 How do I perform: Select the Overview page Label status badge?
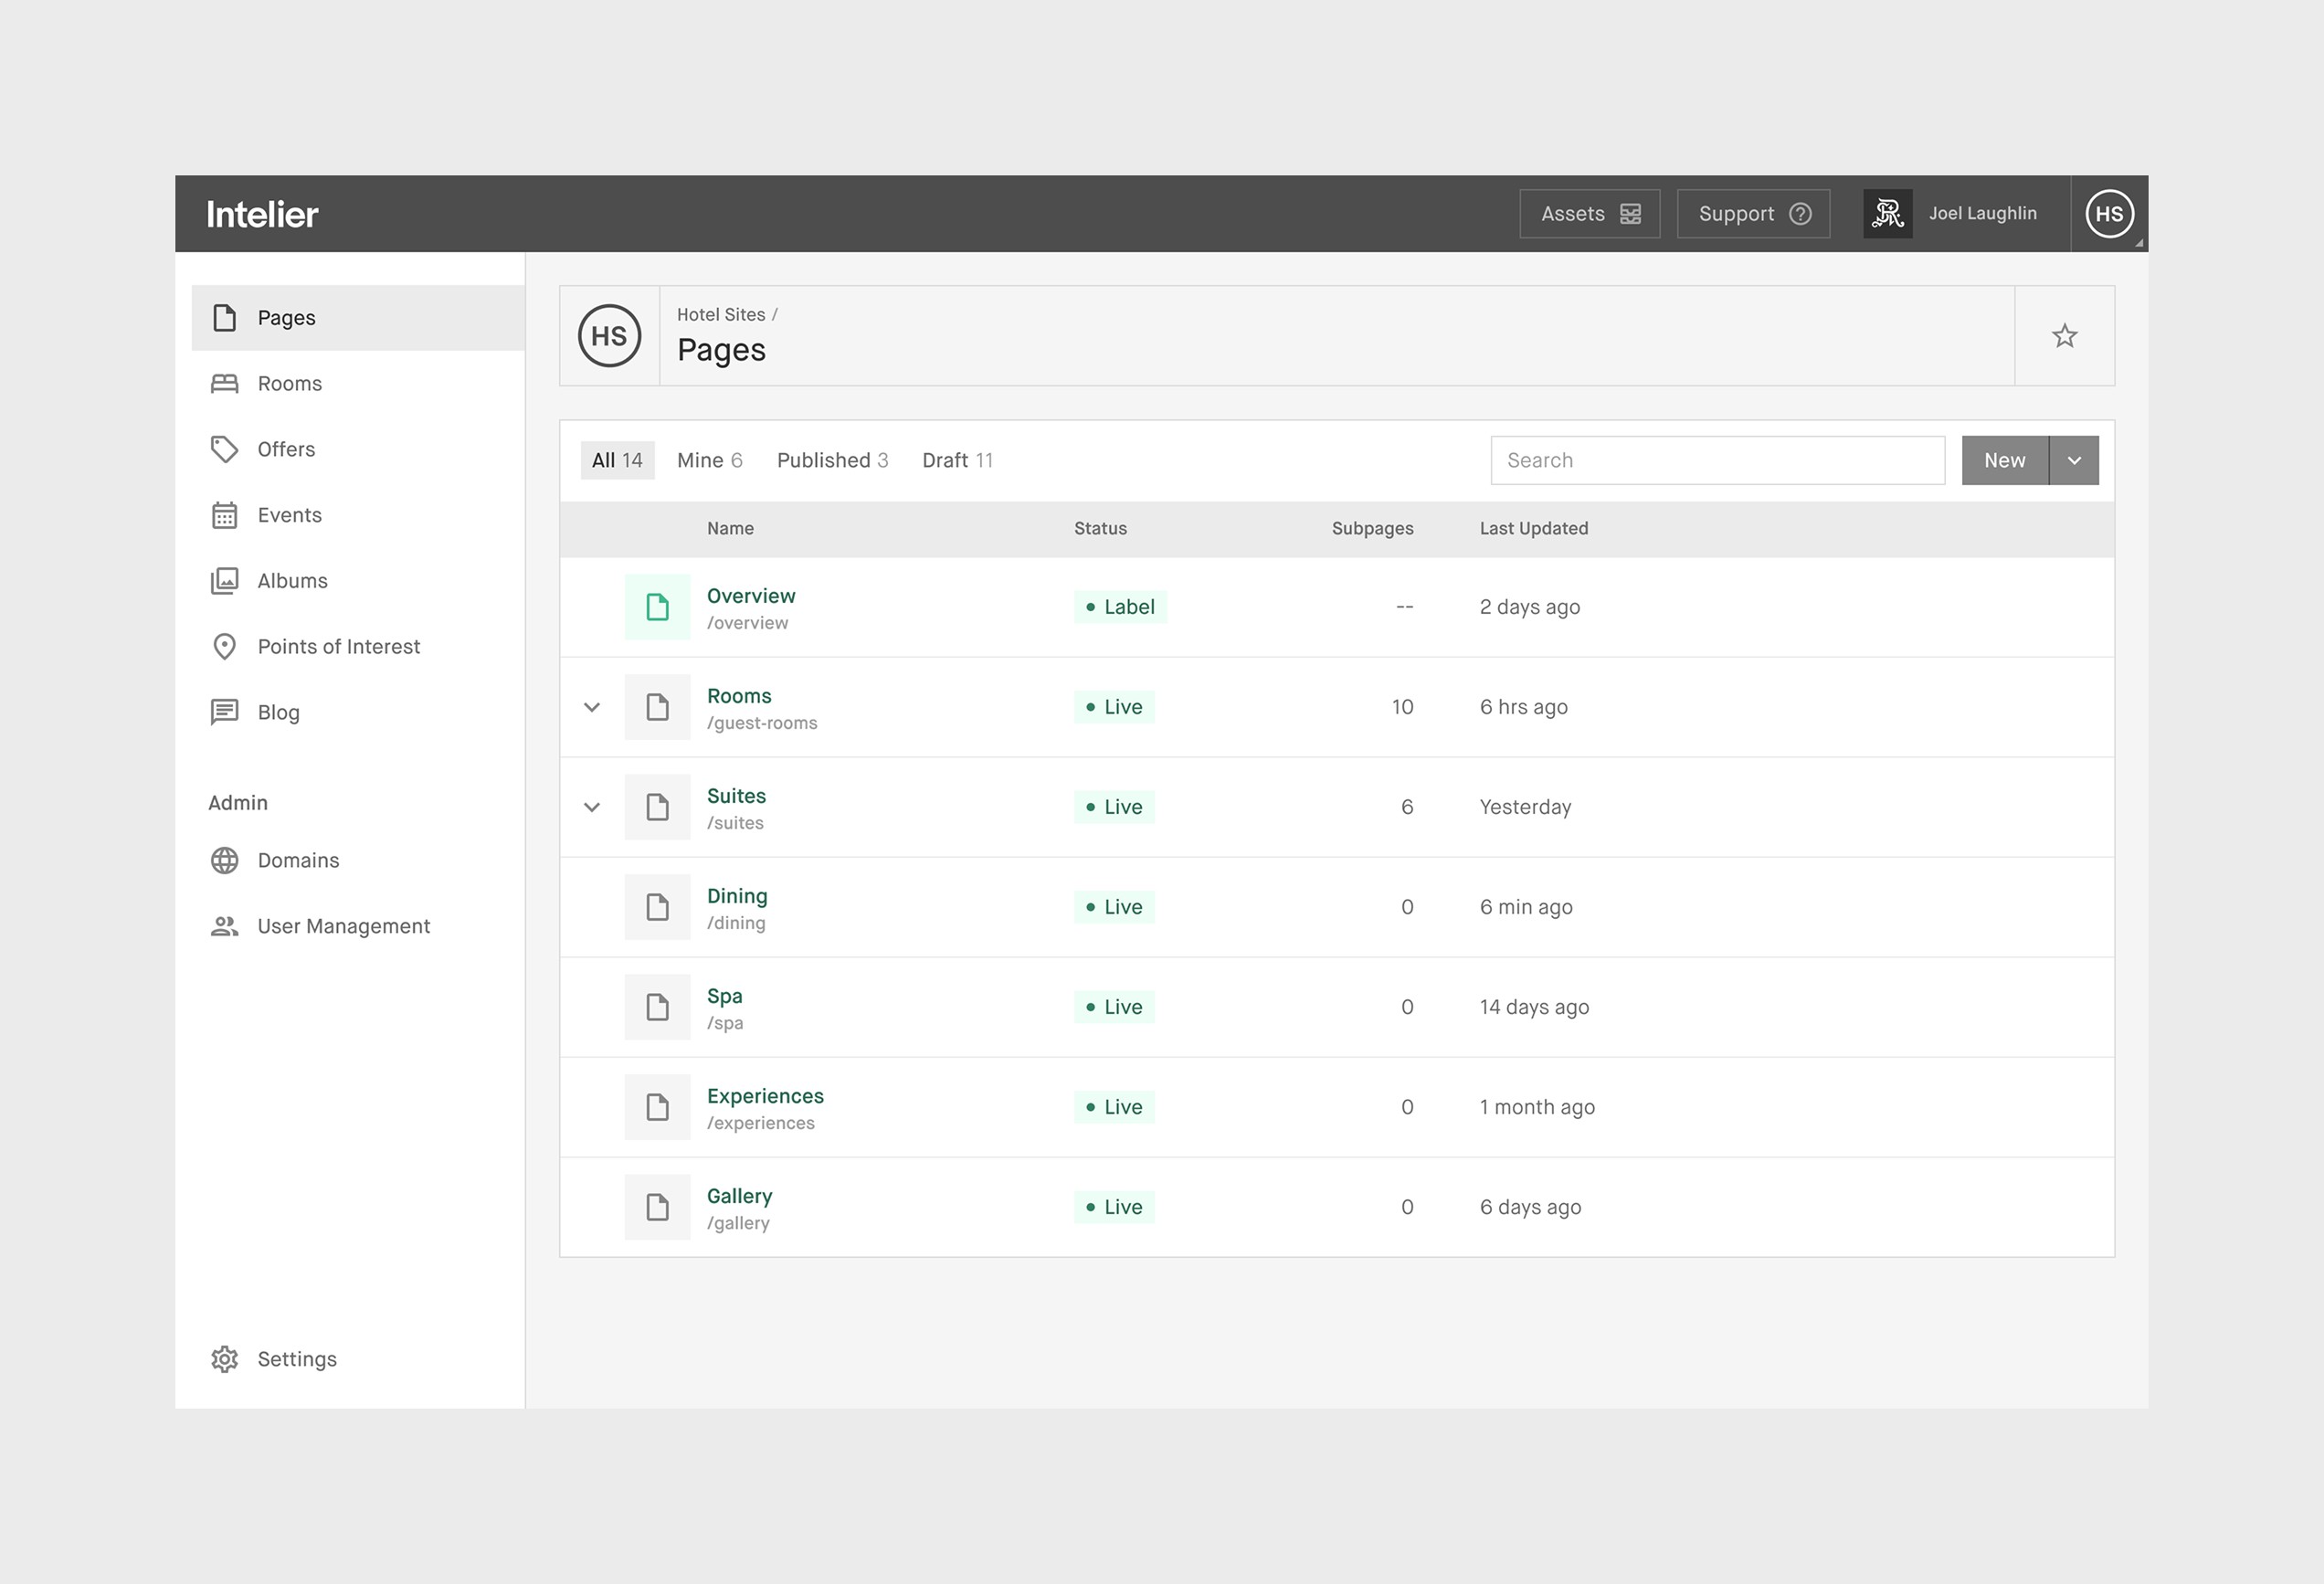point(1120,606)
